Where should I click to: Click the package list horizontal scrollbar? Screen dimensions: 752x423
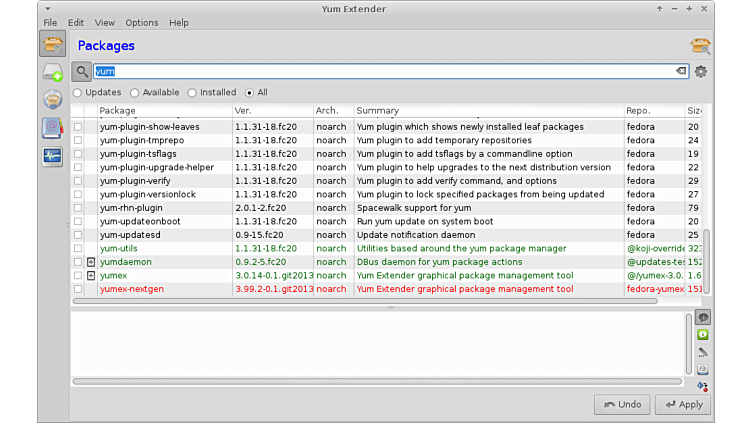point(365,301)
